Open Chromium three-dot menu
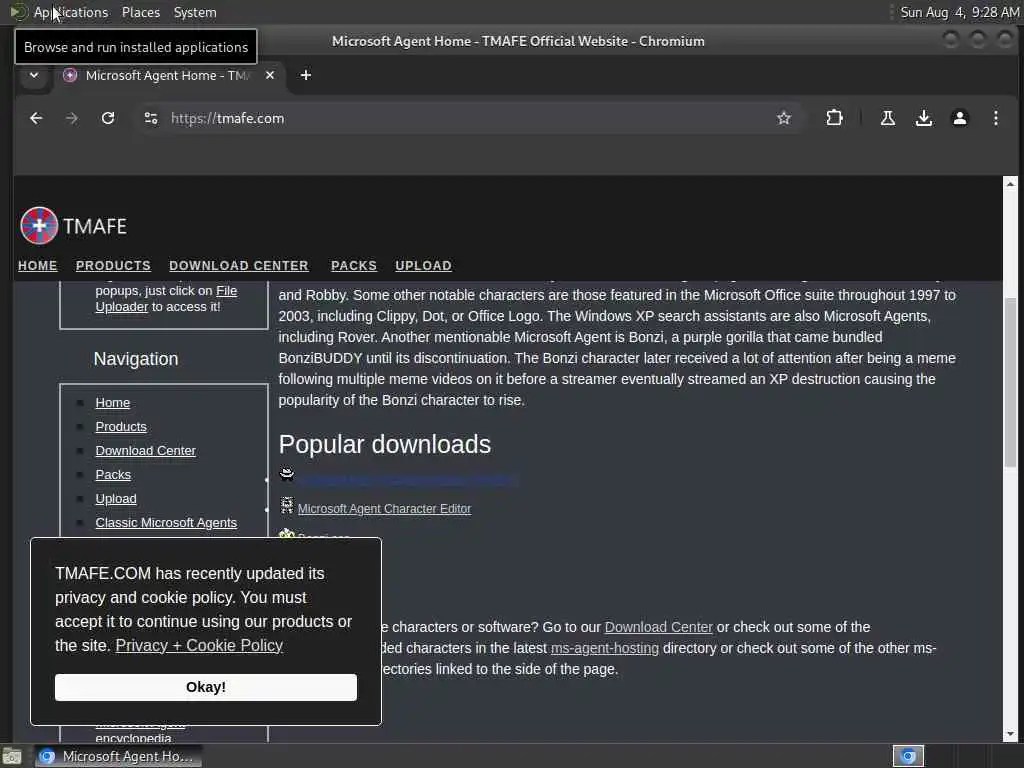The height and width of the screenshot is (768, 1024). coord(995,118)
